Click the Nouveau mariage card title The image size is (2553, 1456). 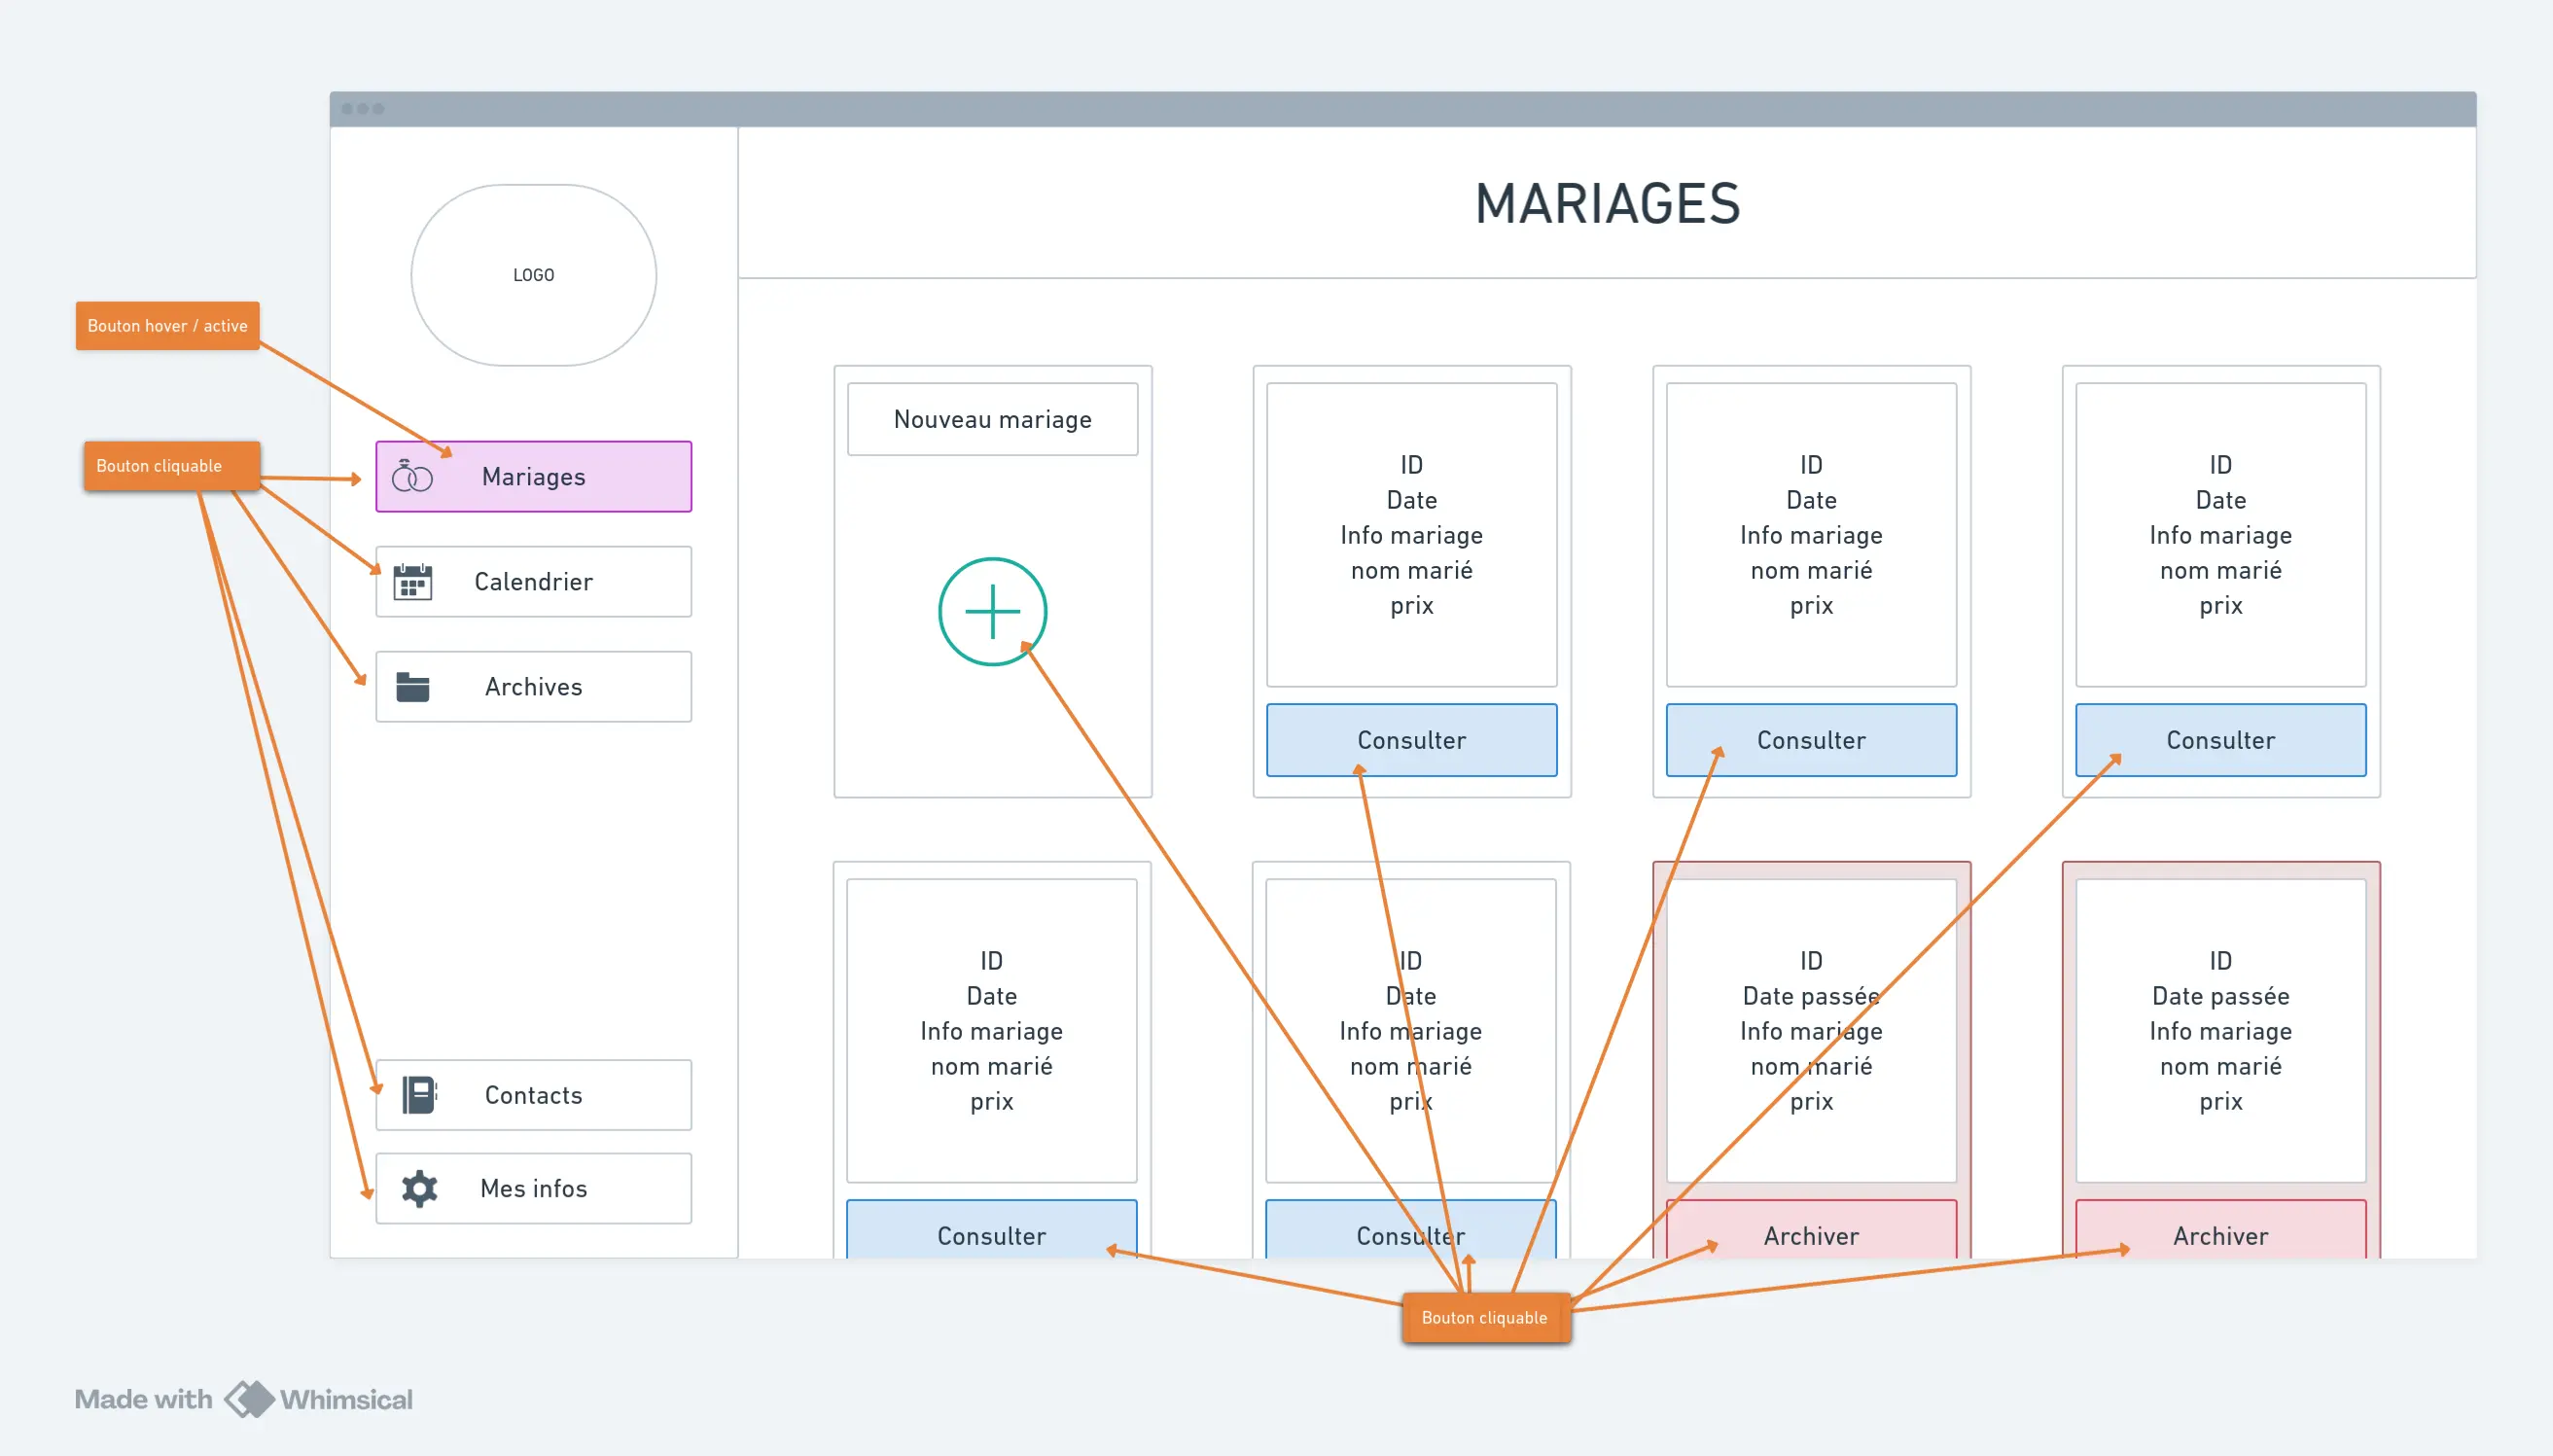pyautogui.click(x=991, y=418)
